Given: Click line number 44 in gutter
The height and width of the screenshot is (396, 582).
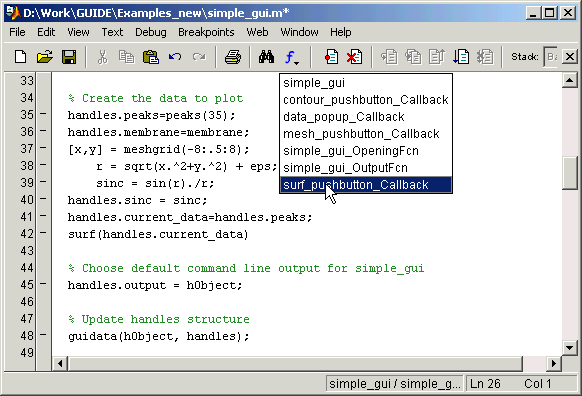Looking at the screenshot, I should click(x=27, y=268).
